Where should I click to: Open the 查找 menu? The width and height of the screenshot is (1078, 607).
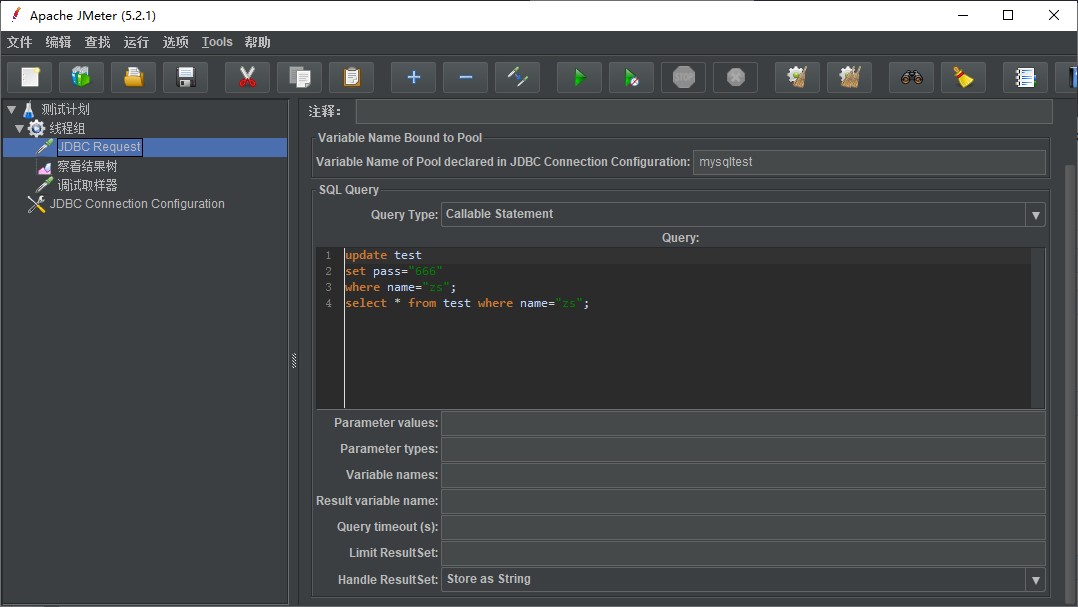tap(98, 42)
